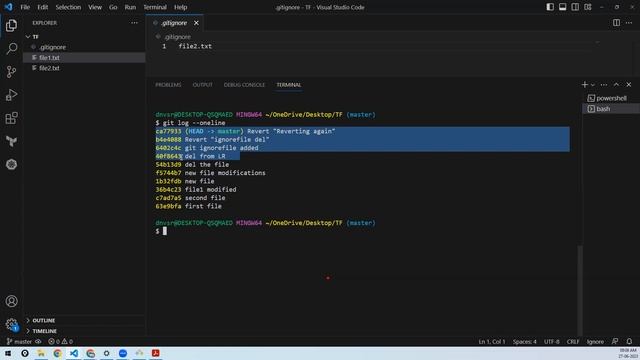This screenshot has width=640, height=360.
Task: Open the Extensions view
Action: [x=11, y=118]
